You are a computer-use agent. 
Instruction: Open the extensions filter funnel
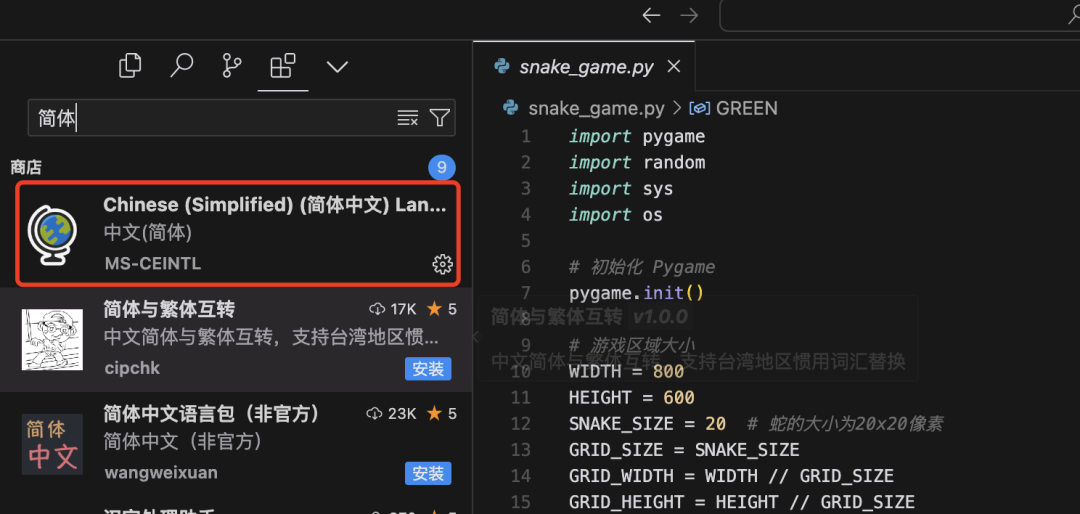tap(439, 118)
